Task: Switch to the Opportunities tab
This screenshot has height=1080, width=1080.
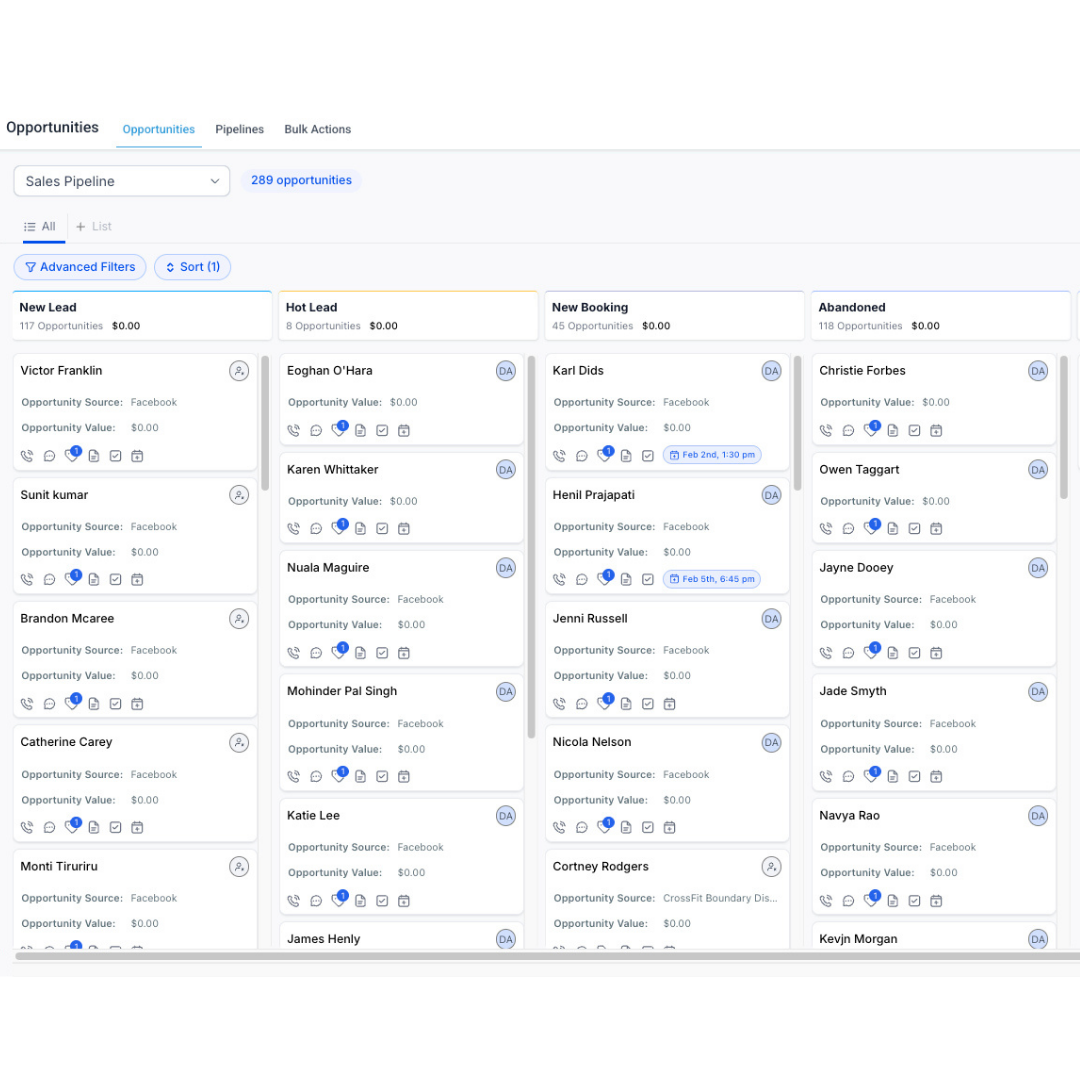Action: pyautogui.click(x=158, y=129)
